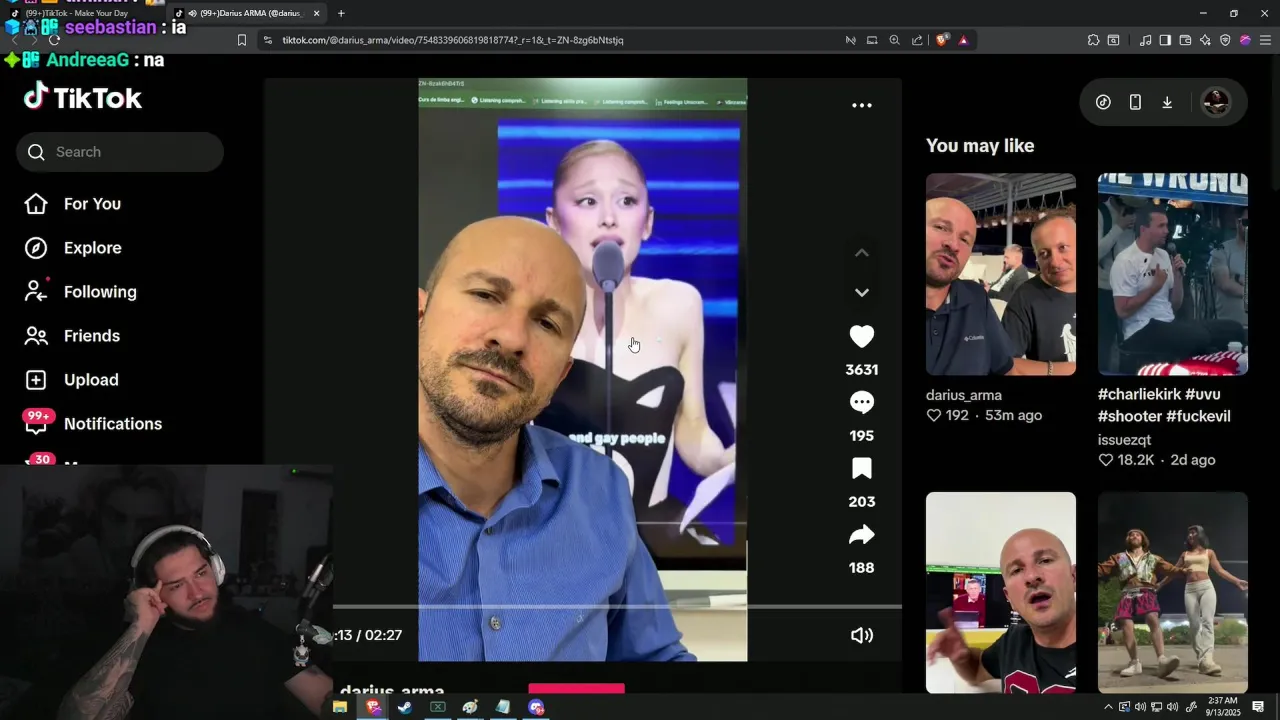Open Steam from the taskbar
This screenshot has height=720, width=1280.
(405, 707)
